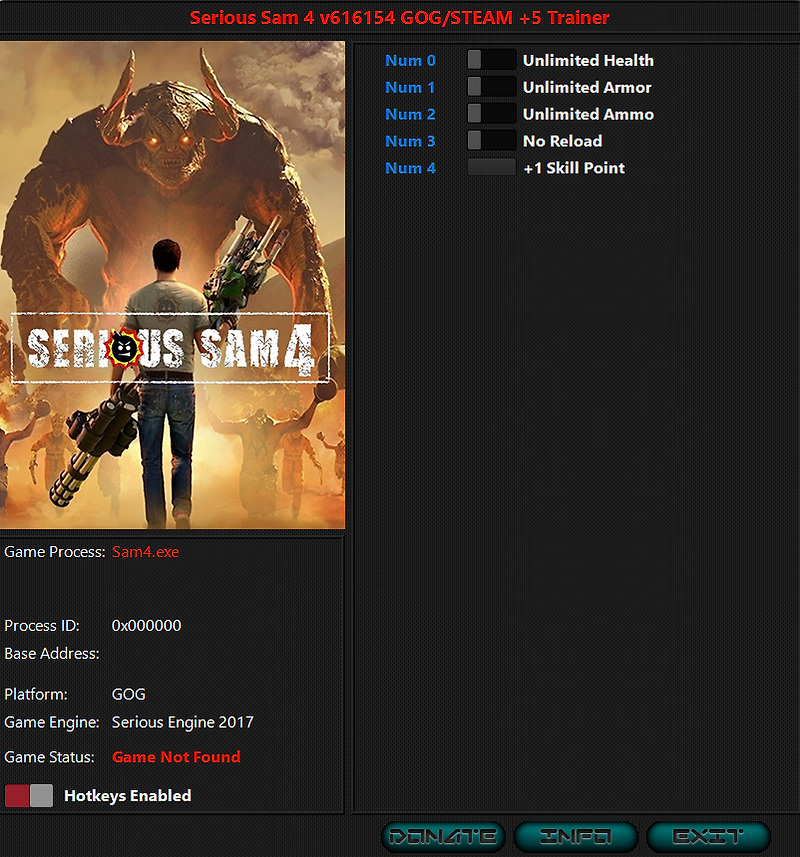This screenshot has height=857, width=800.
Task: Click the DONATE button
Action: 443,836
